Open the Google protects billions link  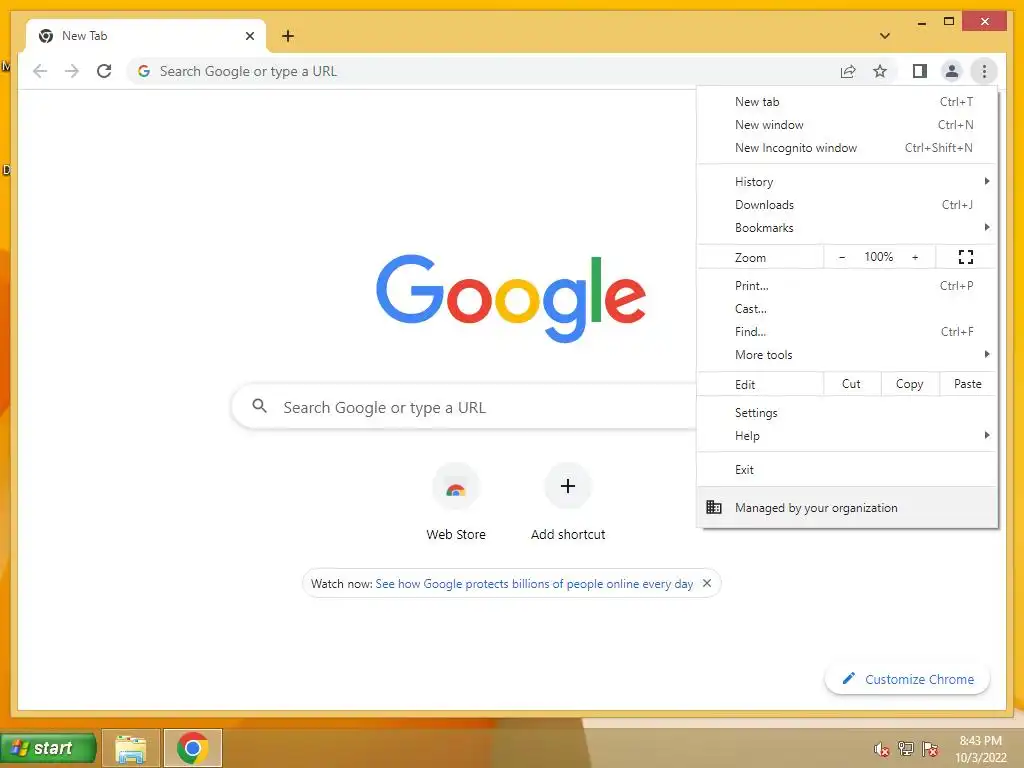tap(534, 584)
